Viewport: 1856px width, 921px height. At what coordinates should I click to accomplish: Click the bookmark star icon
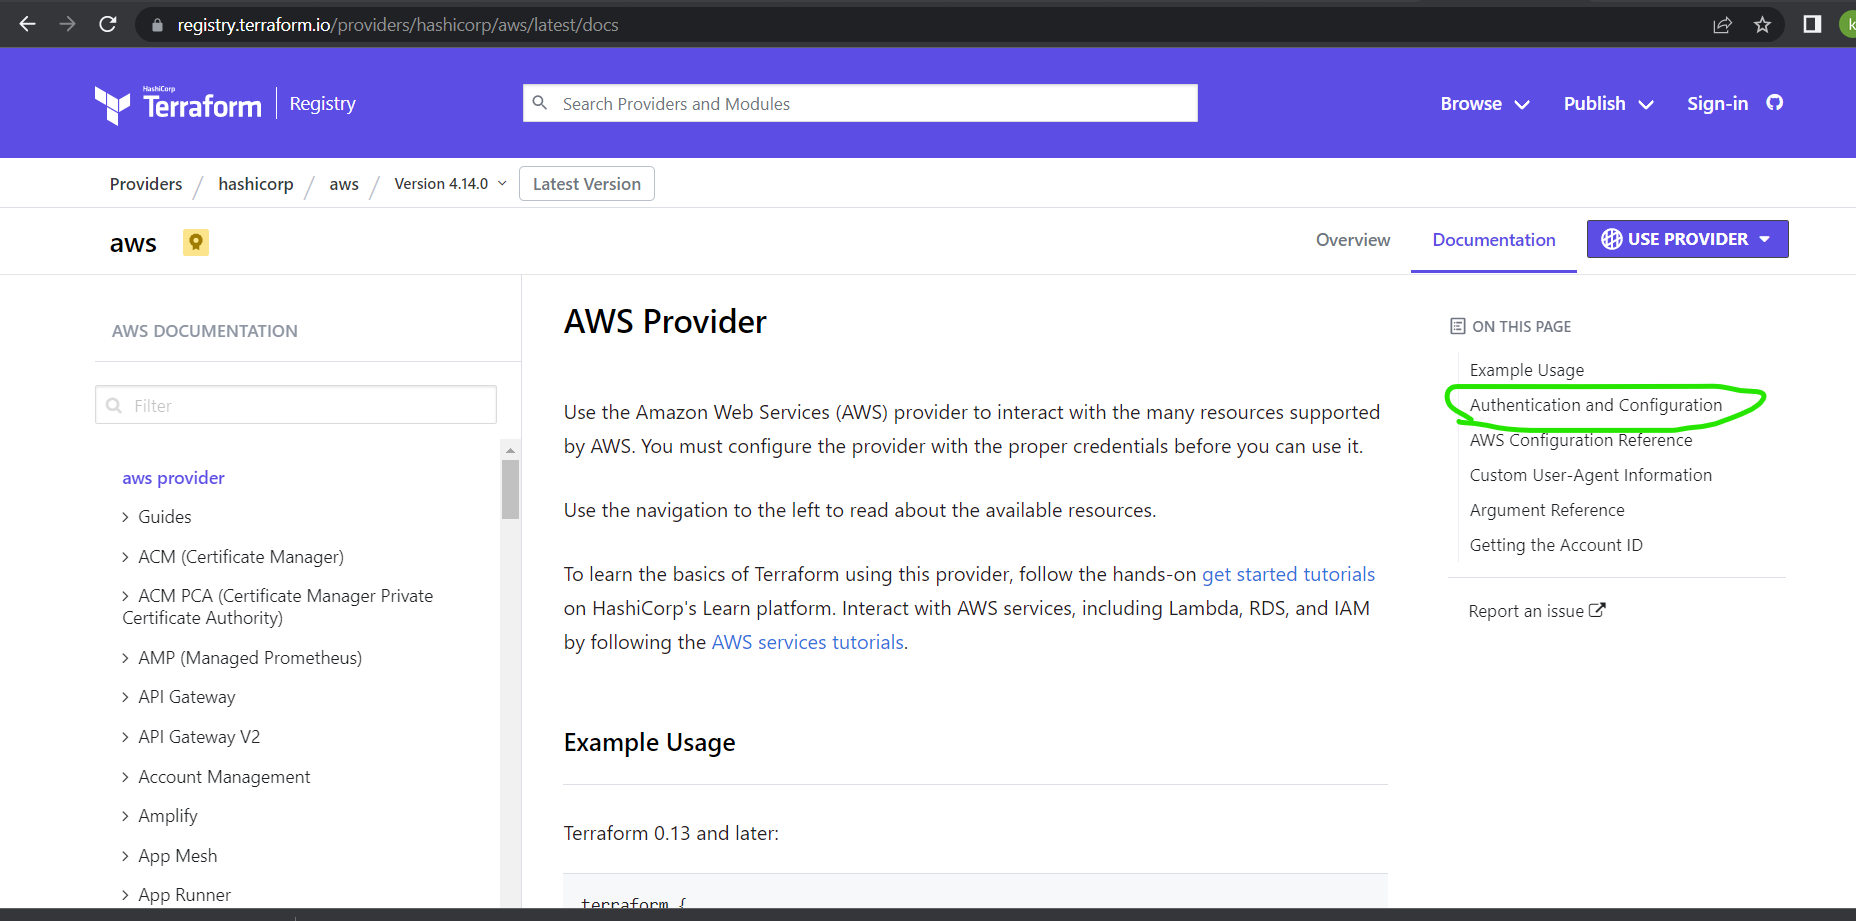point(1762,24)
